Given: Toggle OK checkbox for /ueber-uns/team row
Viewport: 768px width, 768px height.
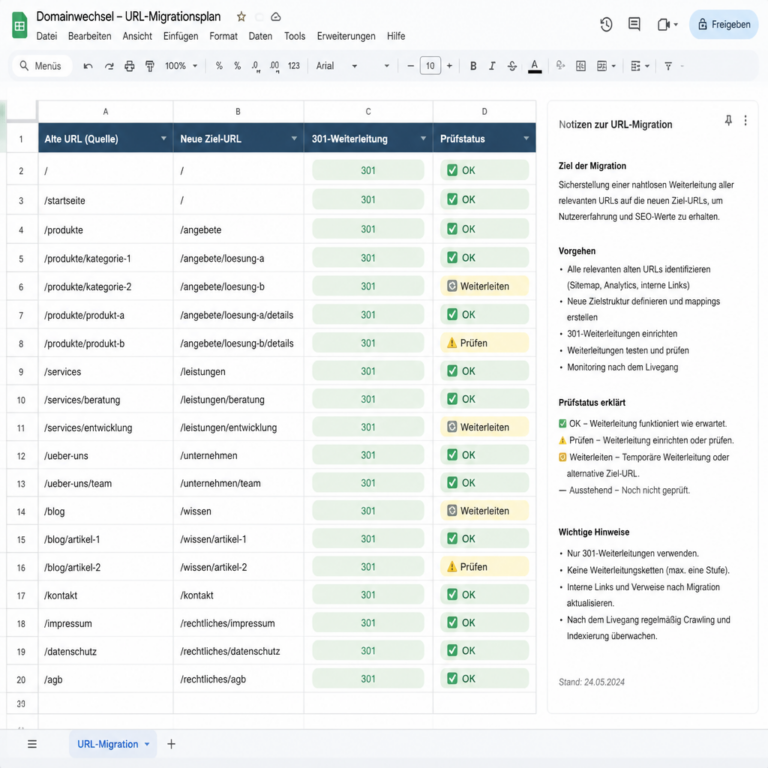Looking at the screenshot, I should tap(452, 483).
